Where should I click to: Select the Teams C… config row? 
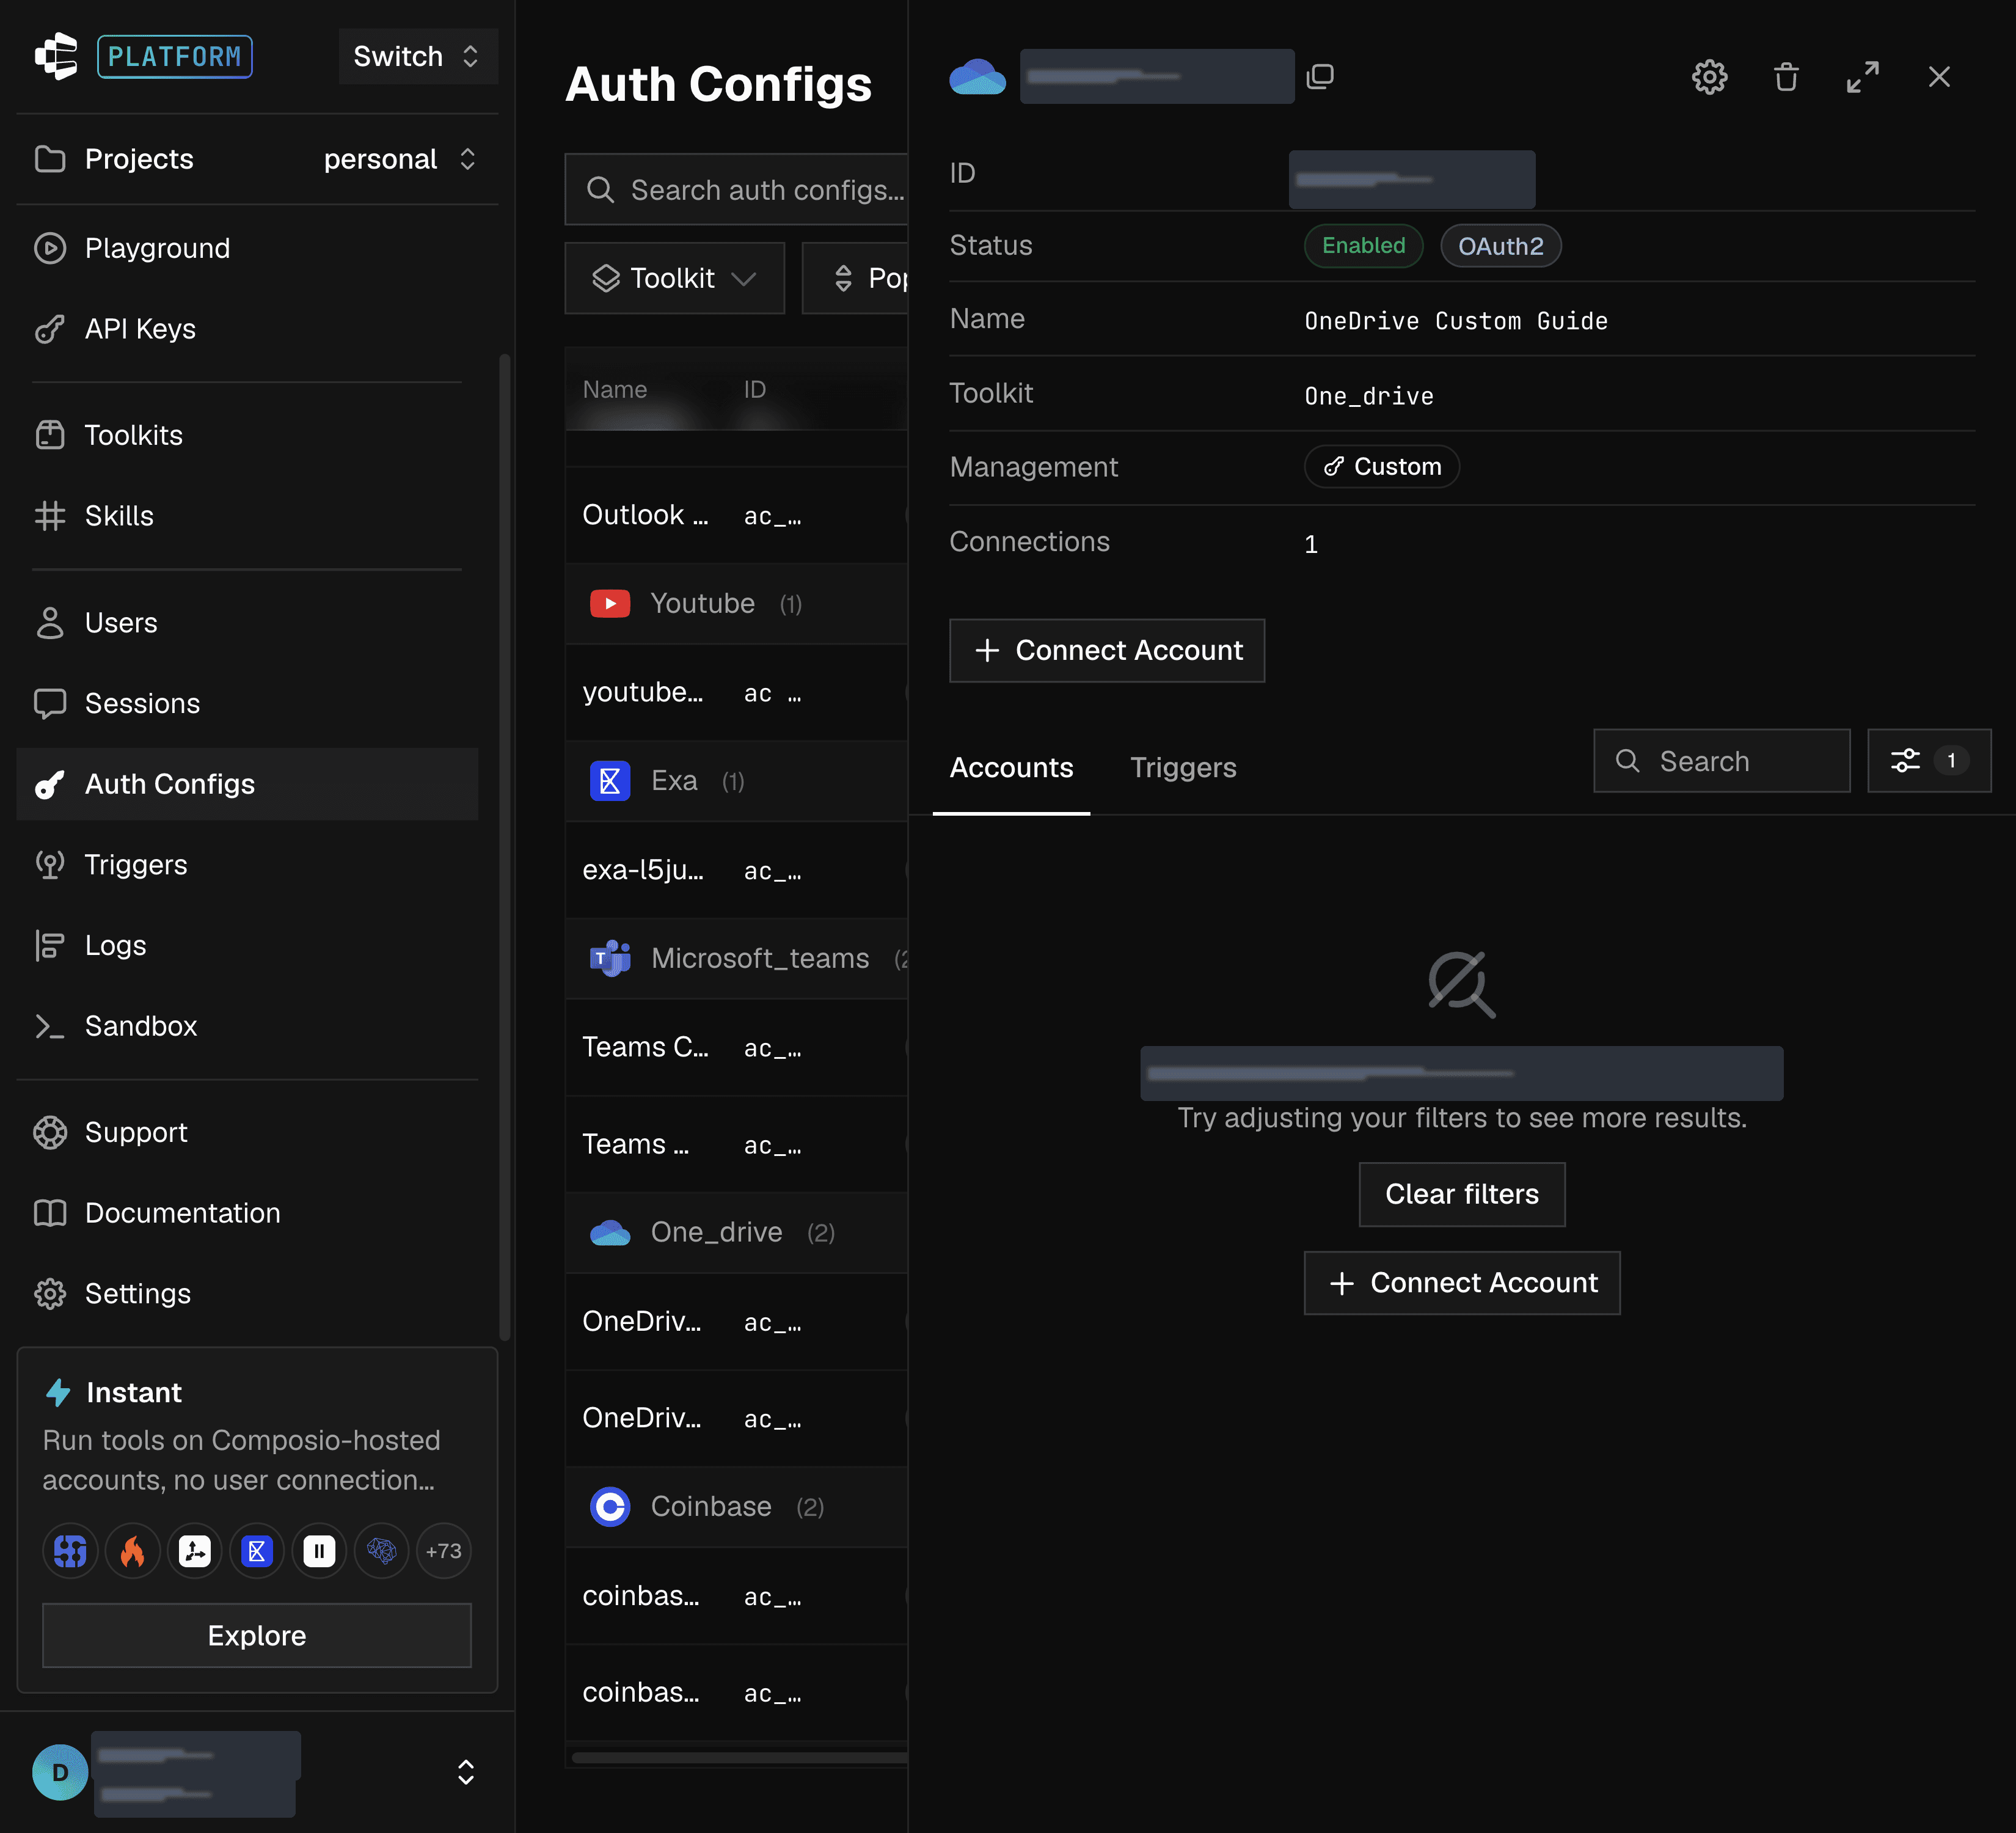[737, 1047]
